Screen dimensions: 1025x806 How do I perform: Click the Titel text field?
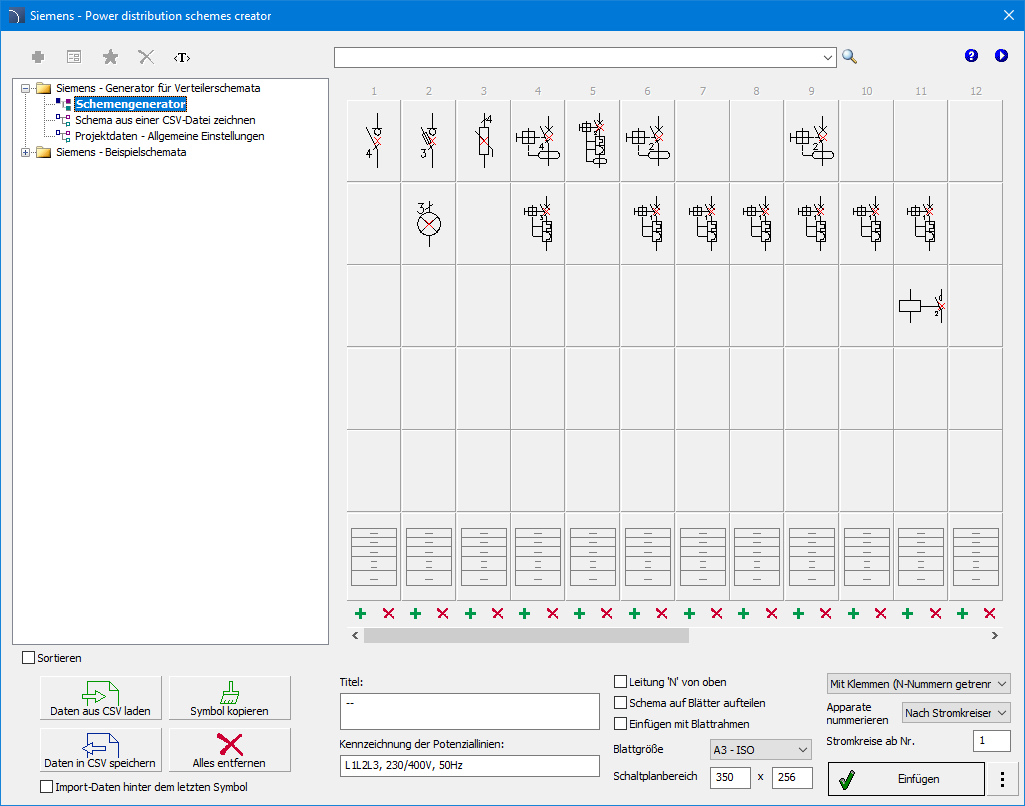469,711
